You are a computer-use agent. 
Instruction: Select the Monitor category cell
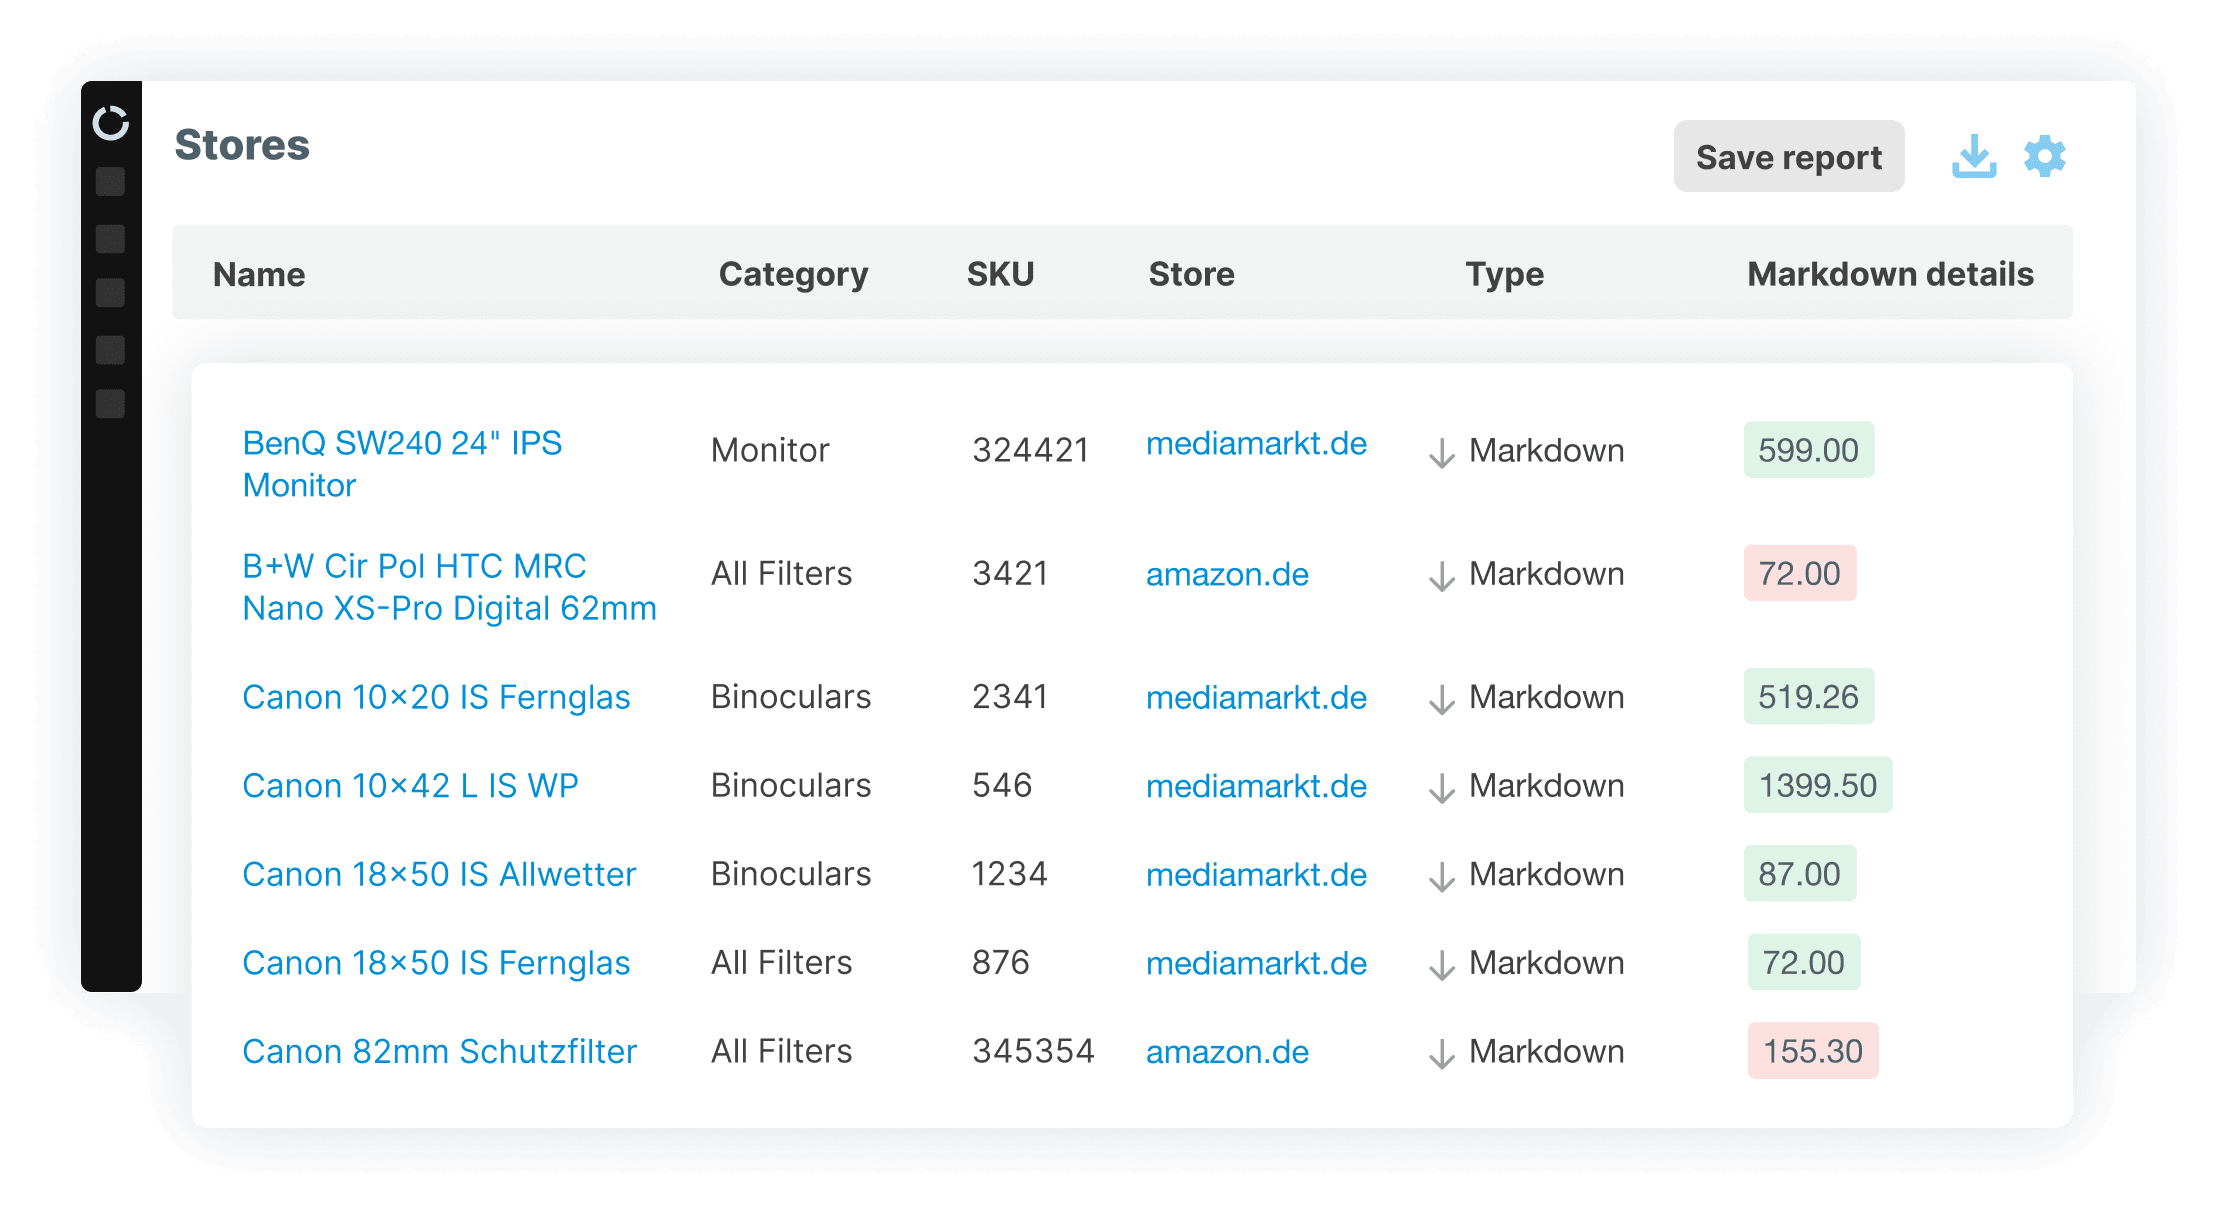pos(770,450)
